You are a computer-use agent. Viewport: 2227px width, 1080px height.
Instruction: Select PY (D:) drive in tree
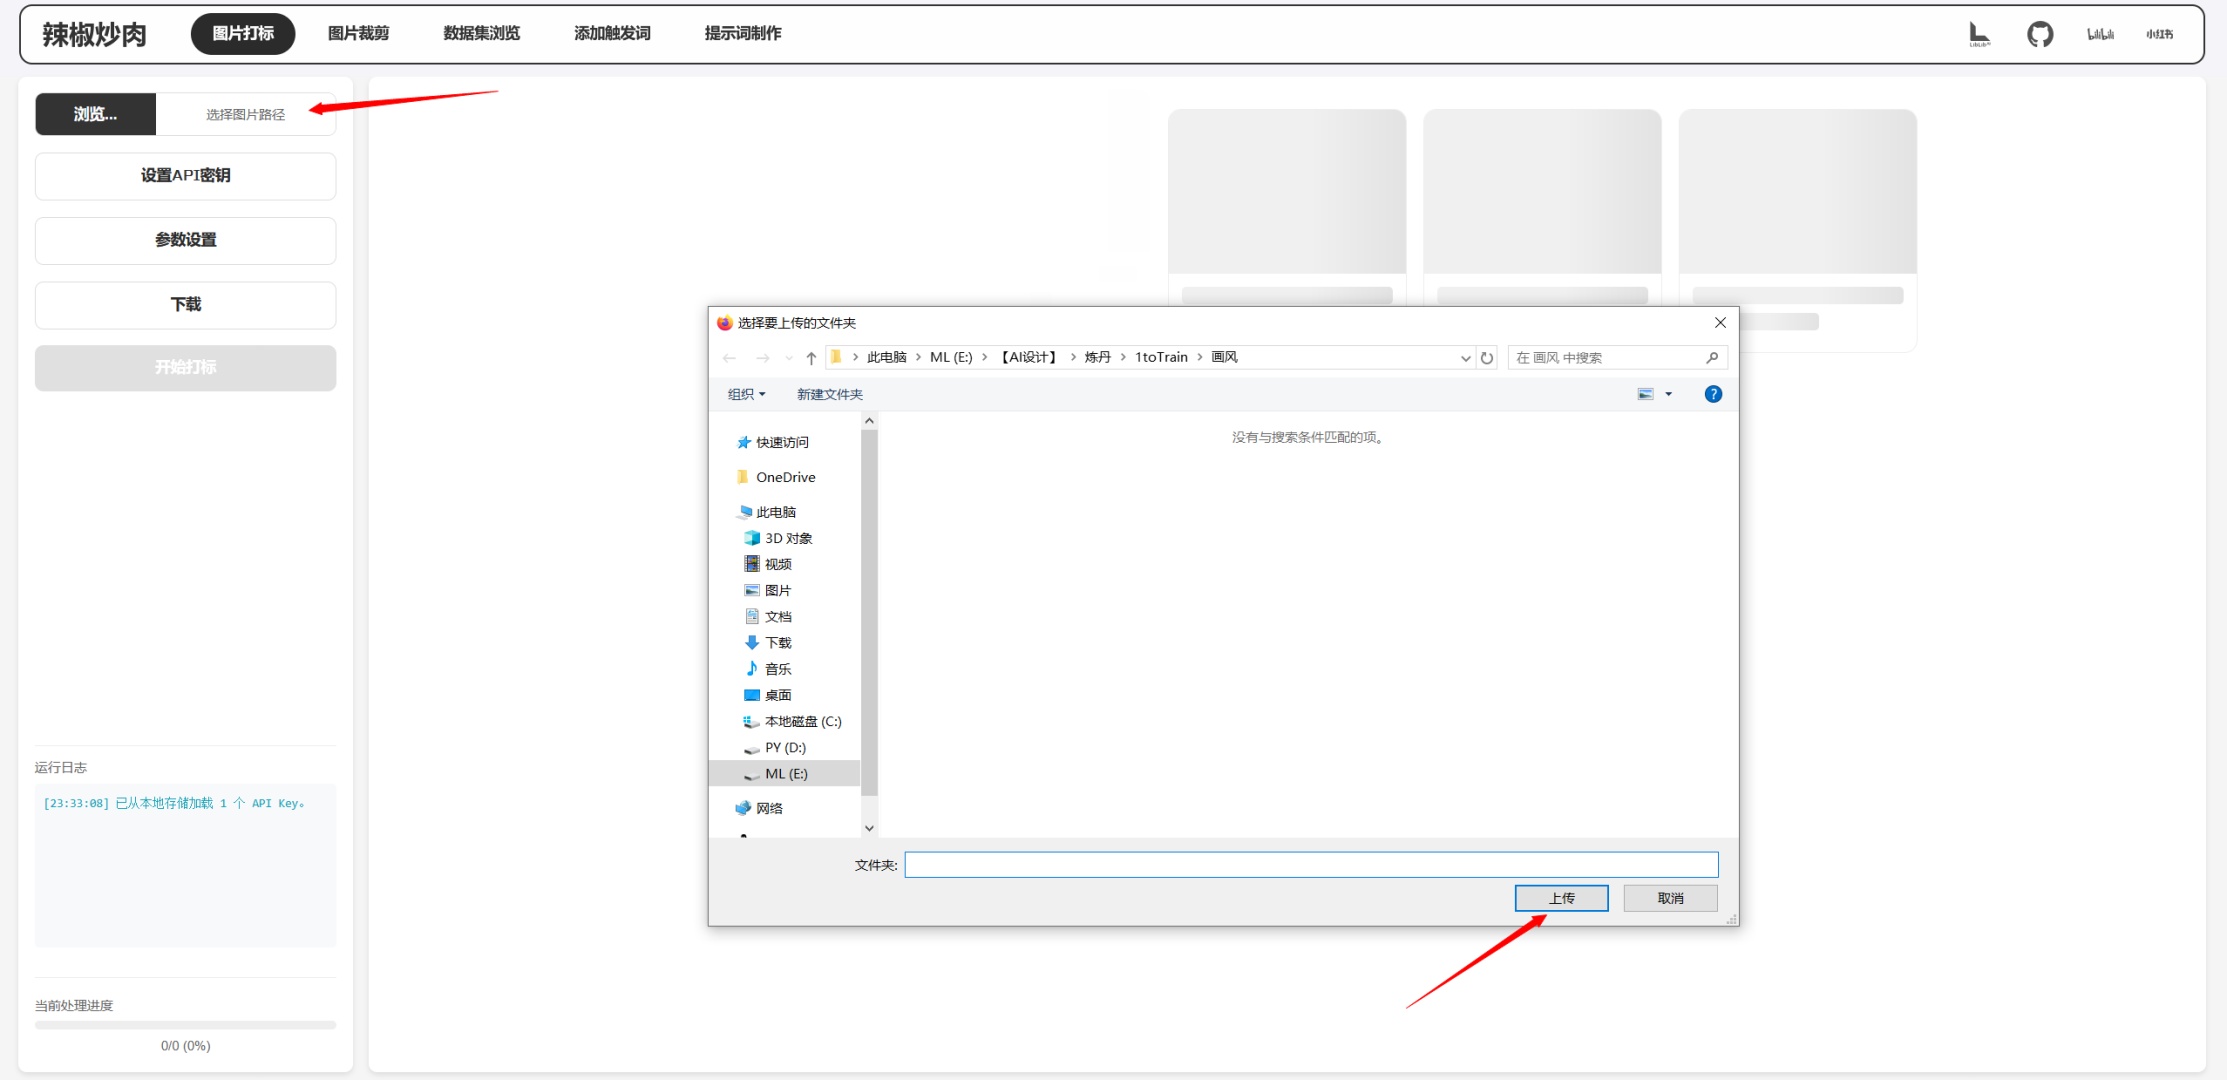(x=785, y=747)
